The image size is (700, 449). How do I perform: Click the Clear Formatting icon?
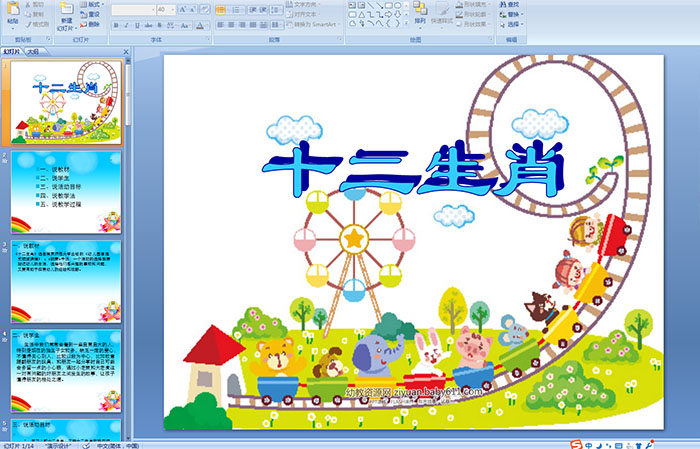204,10
